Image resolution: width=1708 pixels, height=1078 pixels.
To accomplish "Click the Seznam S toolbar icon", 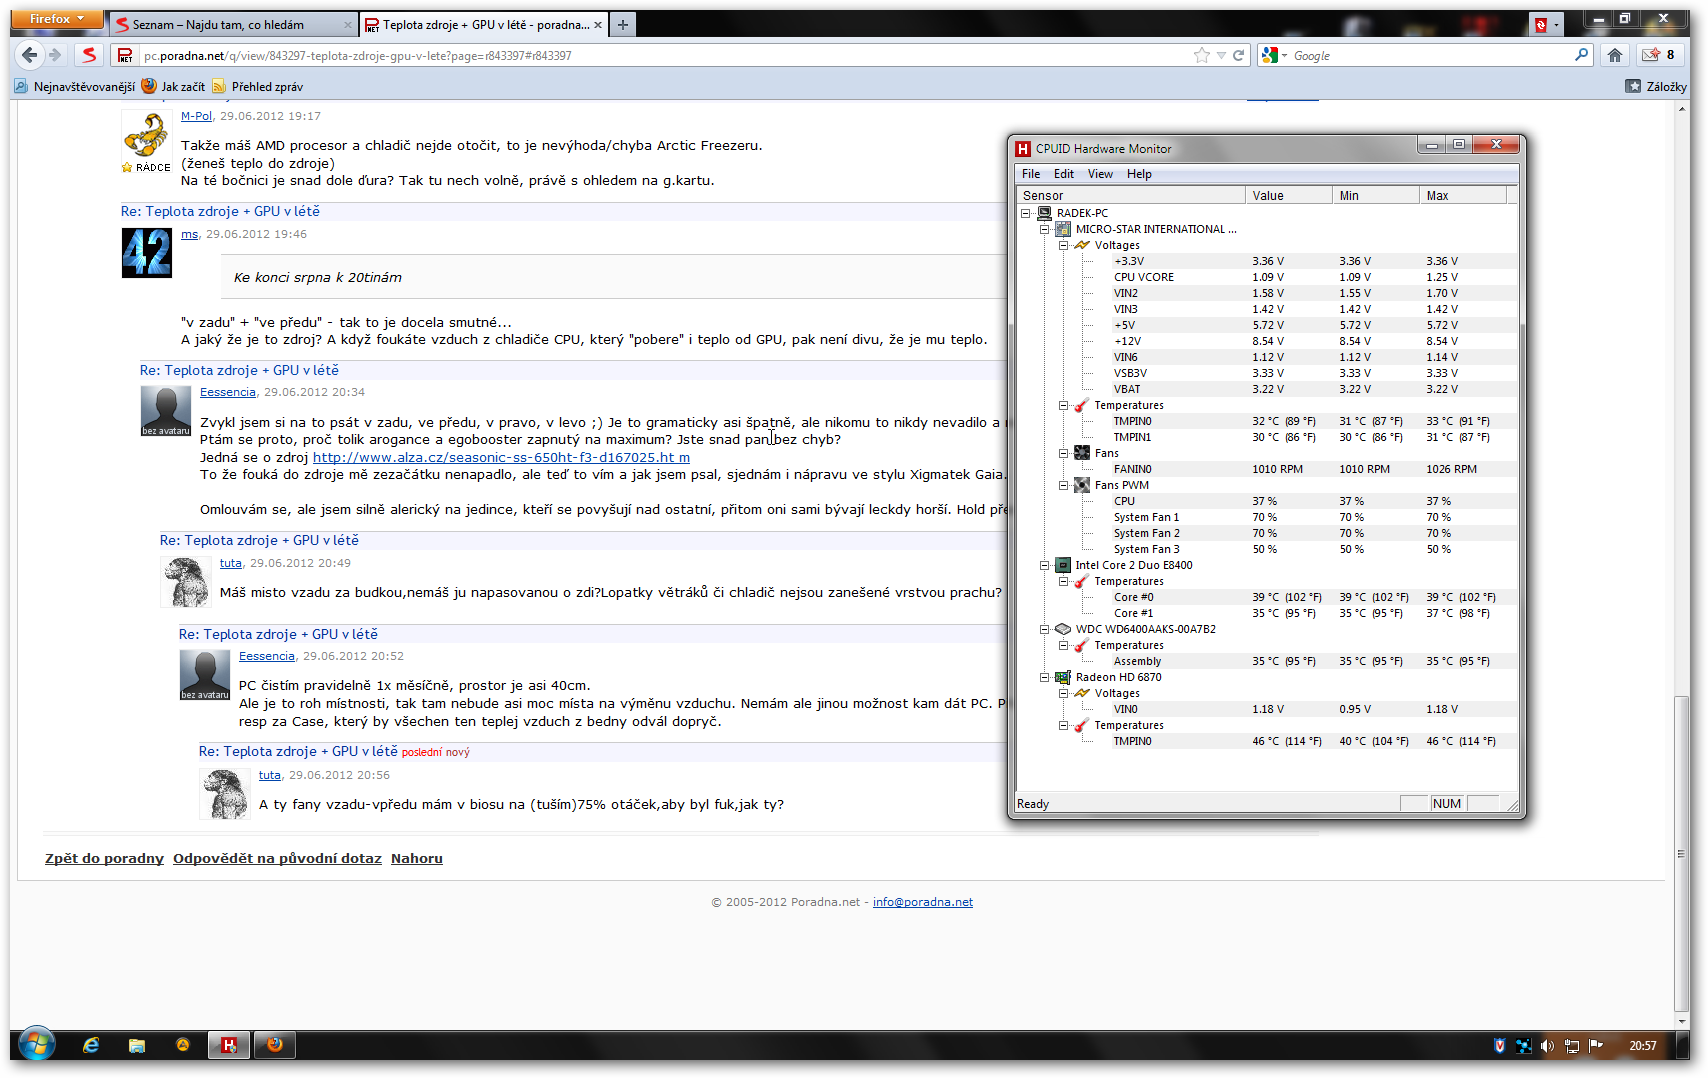I will tap(90, 55).
